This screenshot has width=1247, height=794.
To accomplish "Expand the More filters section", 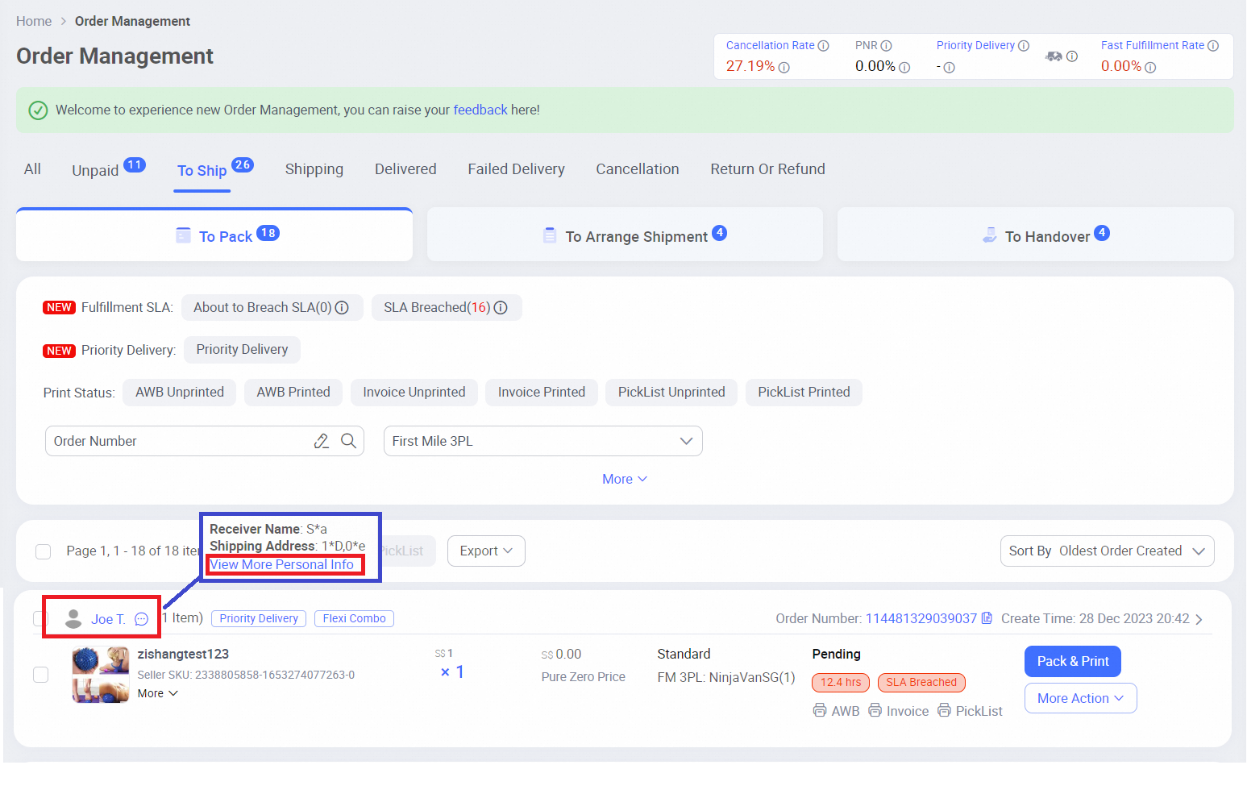I will coord(624,479).
